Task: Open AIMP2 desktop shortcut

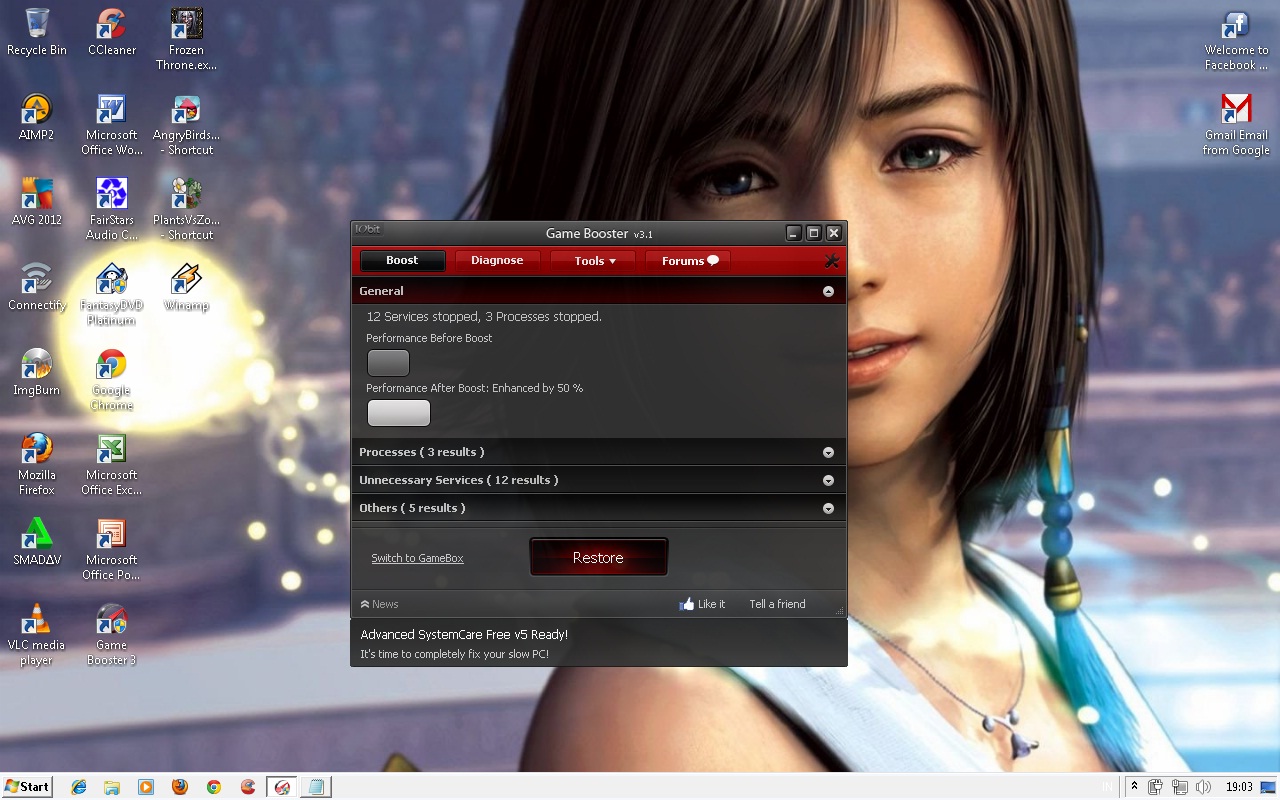Action: [37, 118]
